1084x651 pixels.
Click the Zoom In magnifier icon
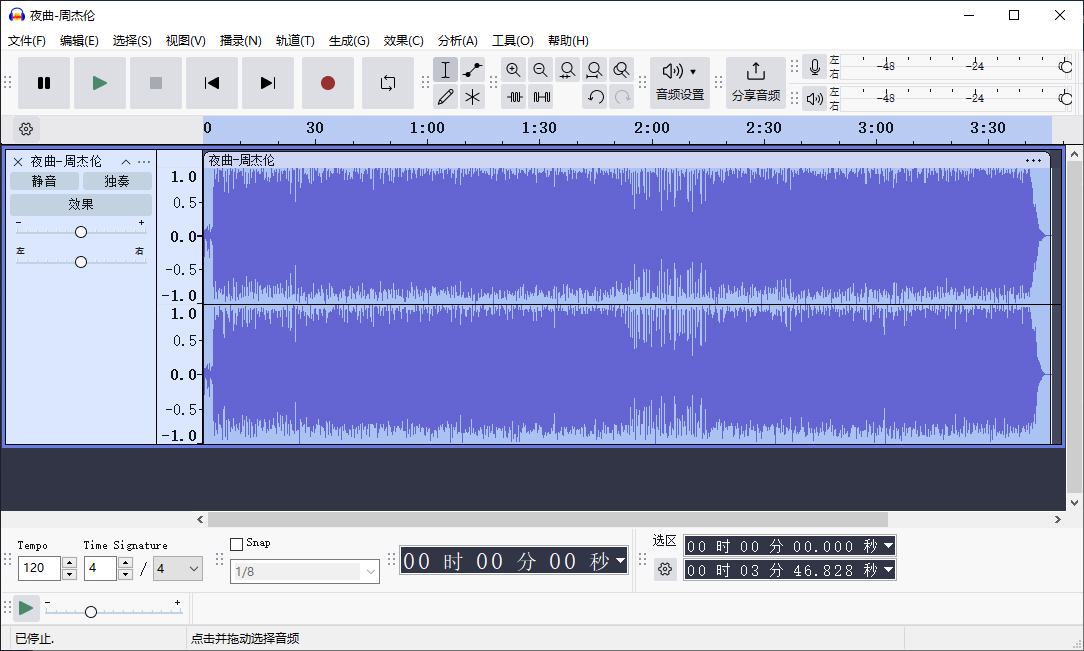514,70
